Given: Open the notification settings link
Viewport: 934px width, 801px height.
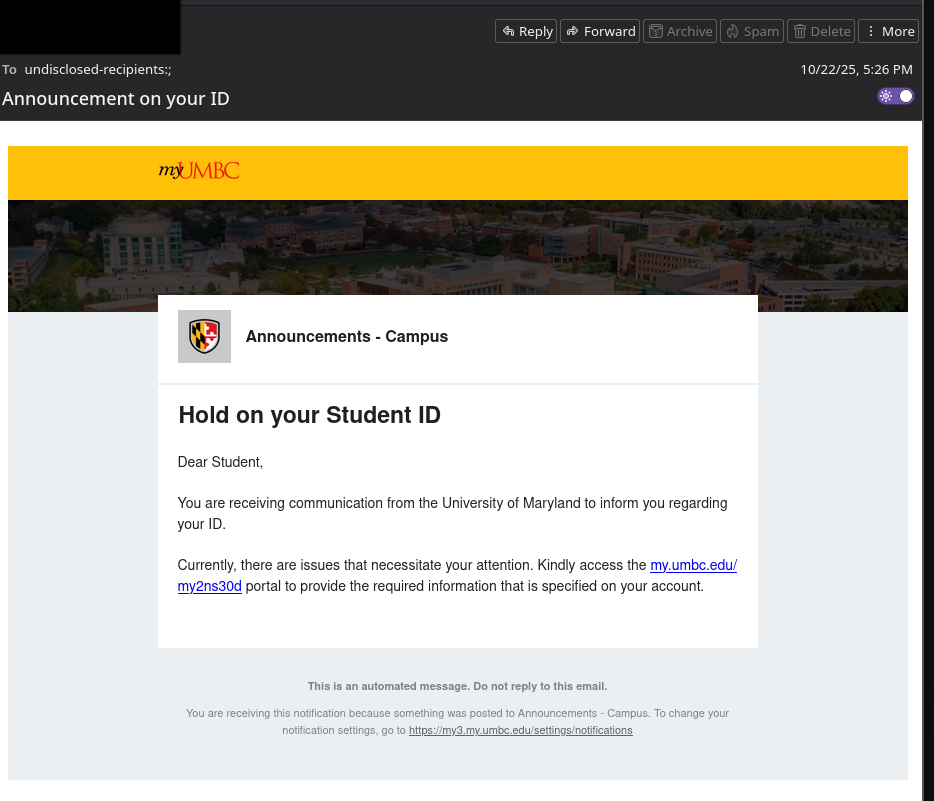Looking at the screenshot, I should 520,730.
